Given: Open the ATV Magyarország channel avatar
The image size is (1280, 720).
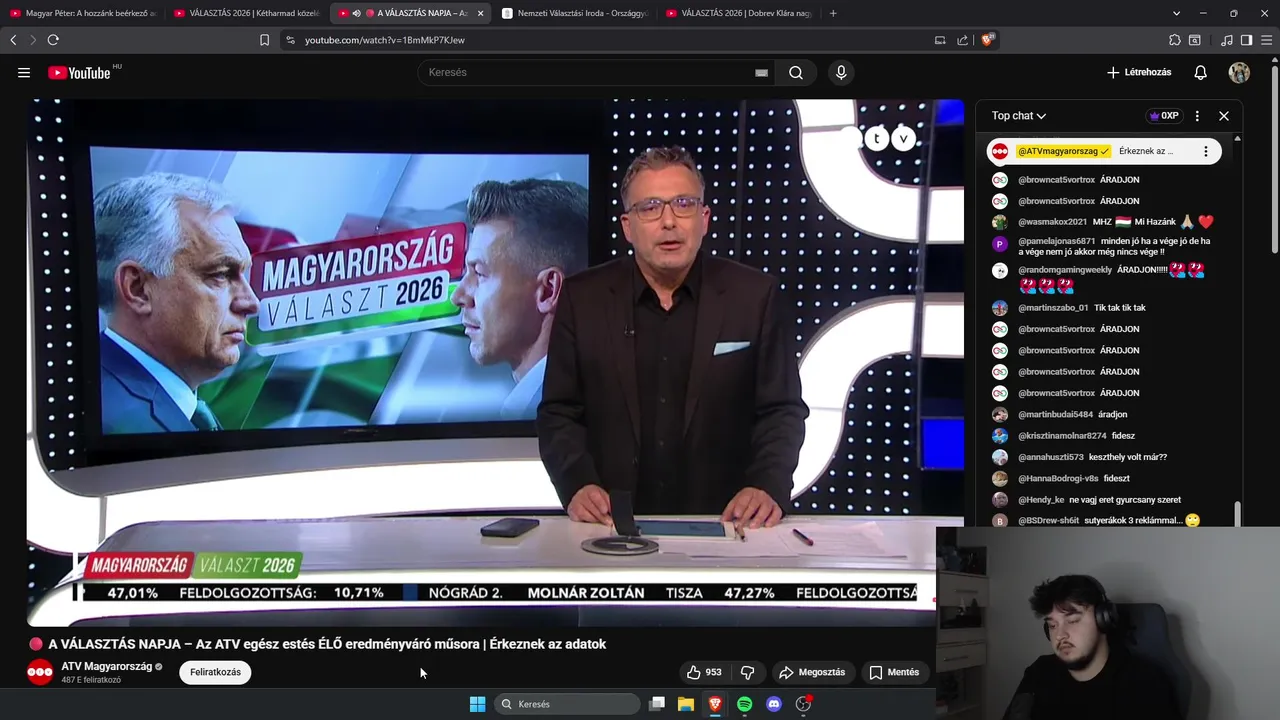Looking at the screenshot, I should [40, 672].
